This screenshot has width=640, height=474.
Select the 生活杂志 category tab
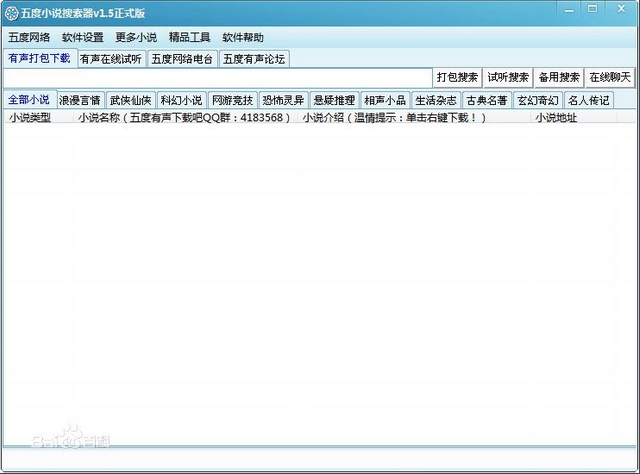click(436, 100)
